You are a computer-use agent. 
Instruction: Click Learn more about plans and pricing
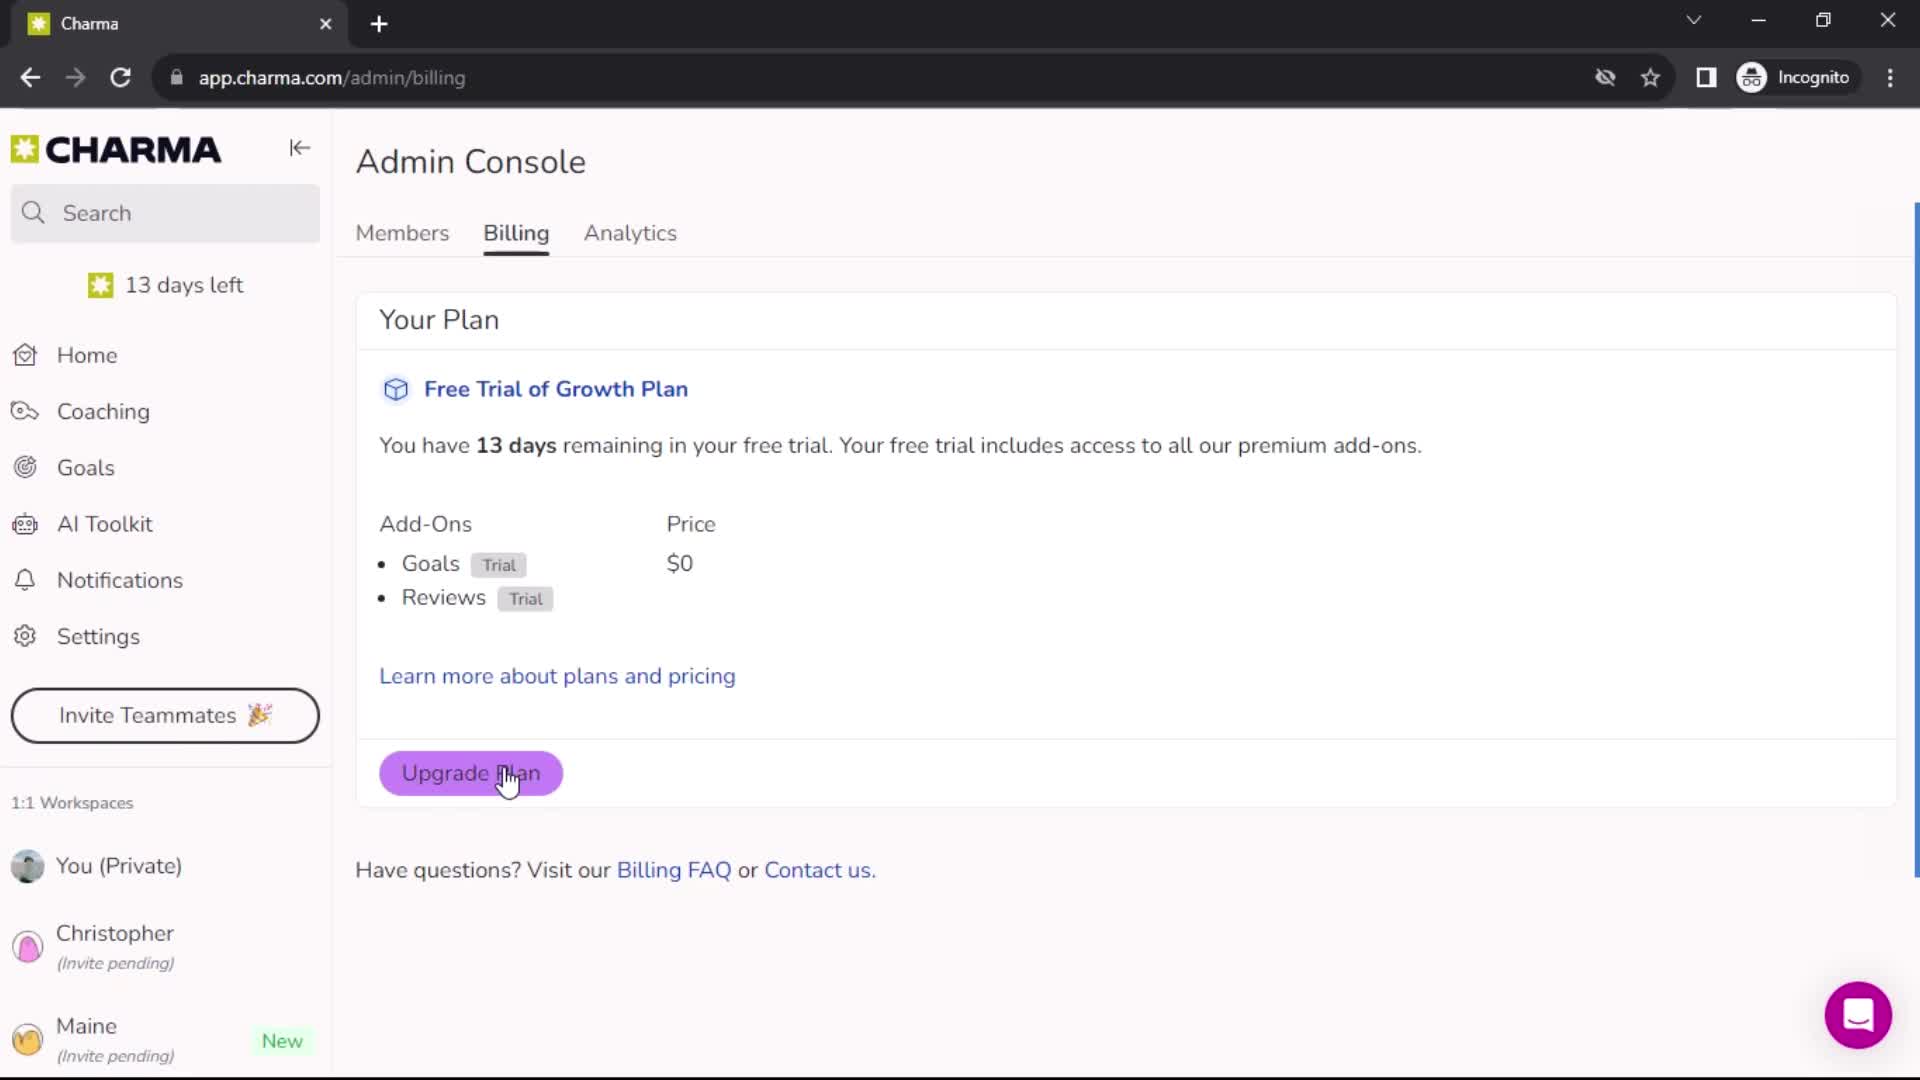pos(556,675)
